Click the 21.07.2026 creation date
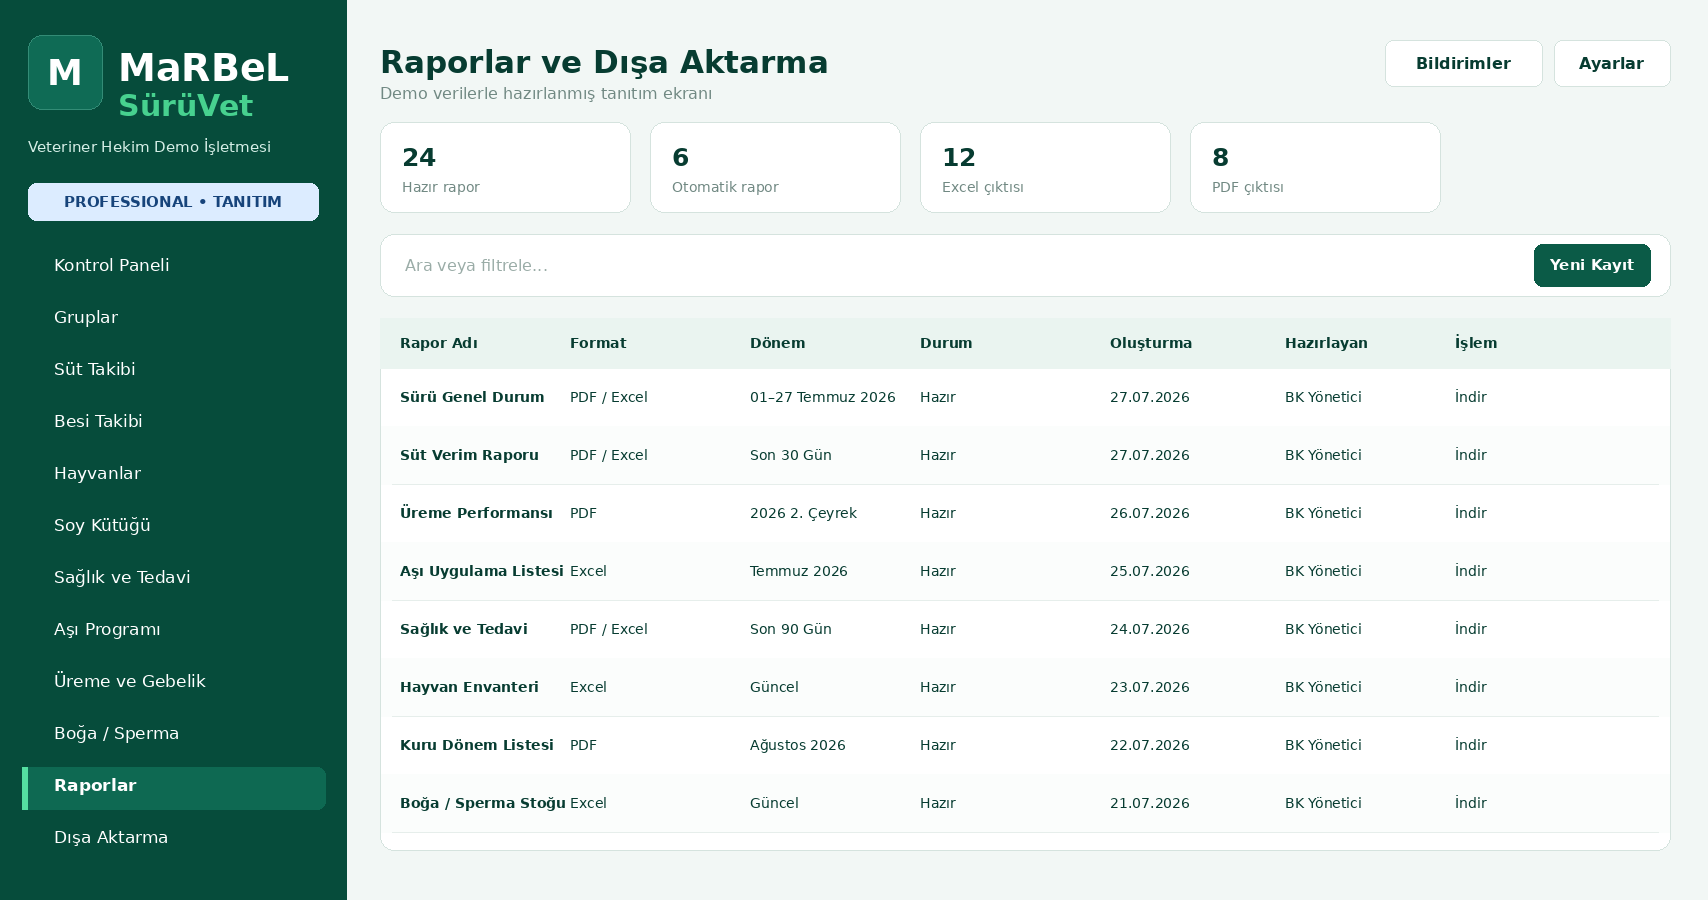This screenshot has width=1708, height=900. click(1150, 803)
